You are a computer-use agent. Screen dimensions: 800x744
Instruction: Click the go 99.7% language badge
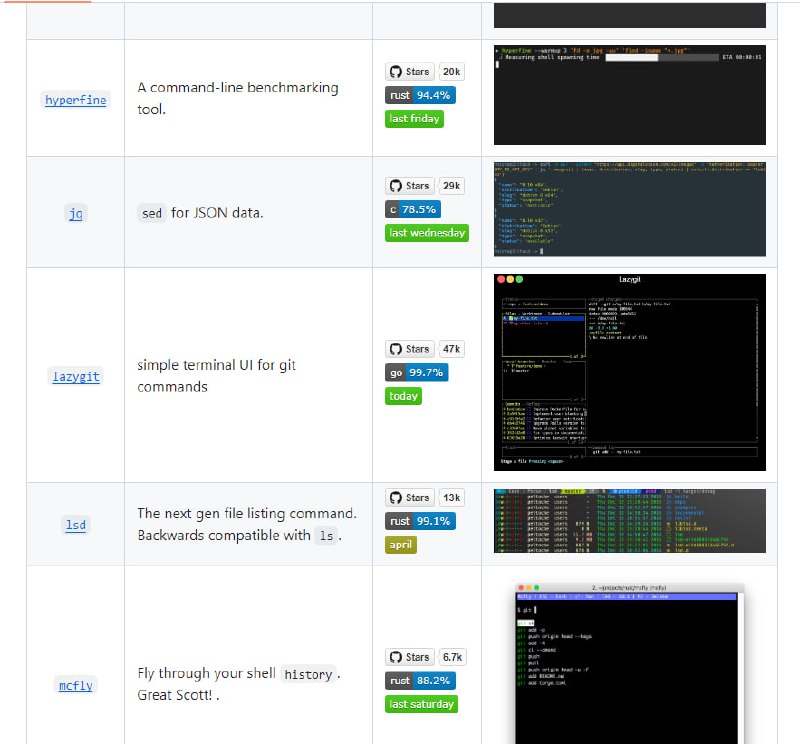coord(416,372)
